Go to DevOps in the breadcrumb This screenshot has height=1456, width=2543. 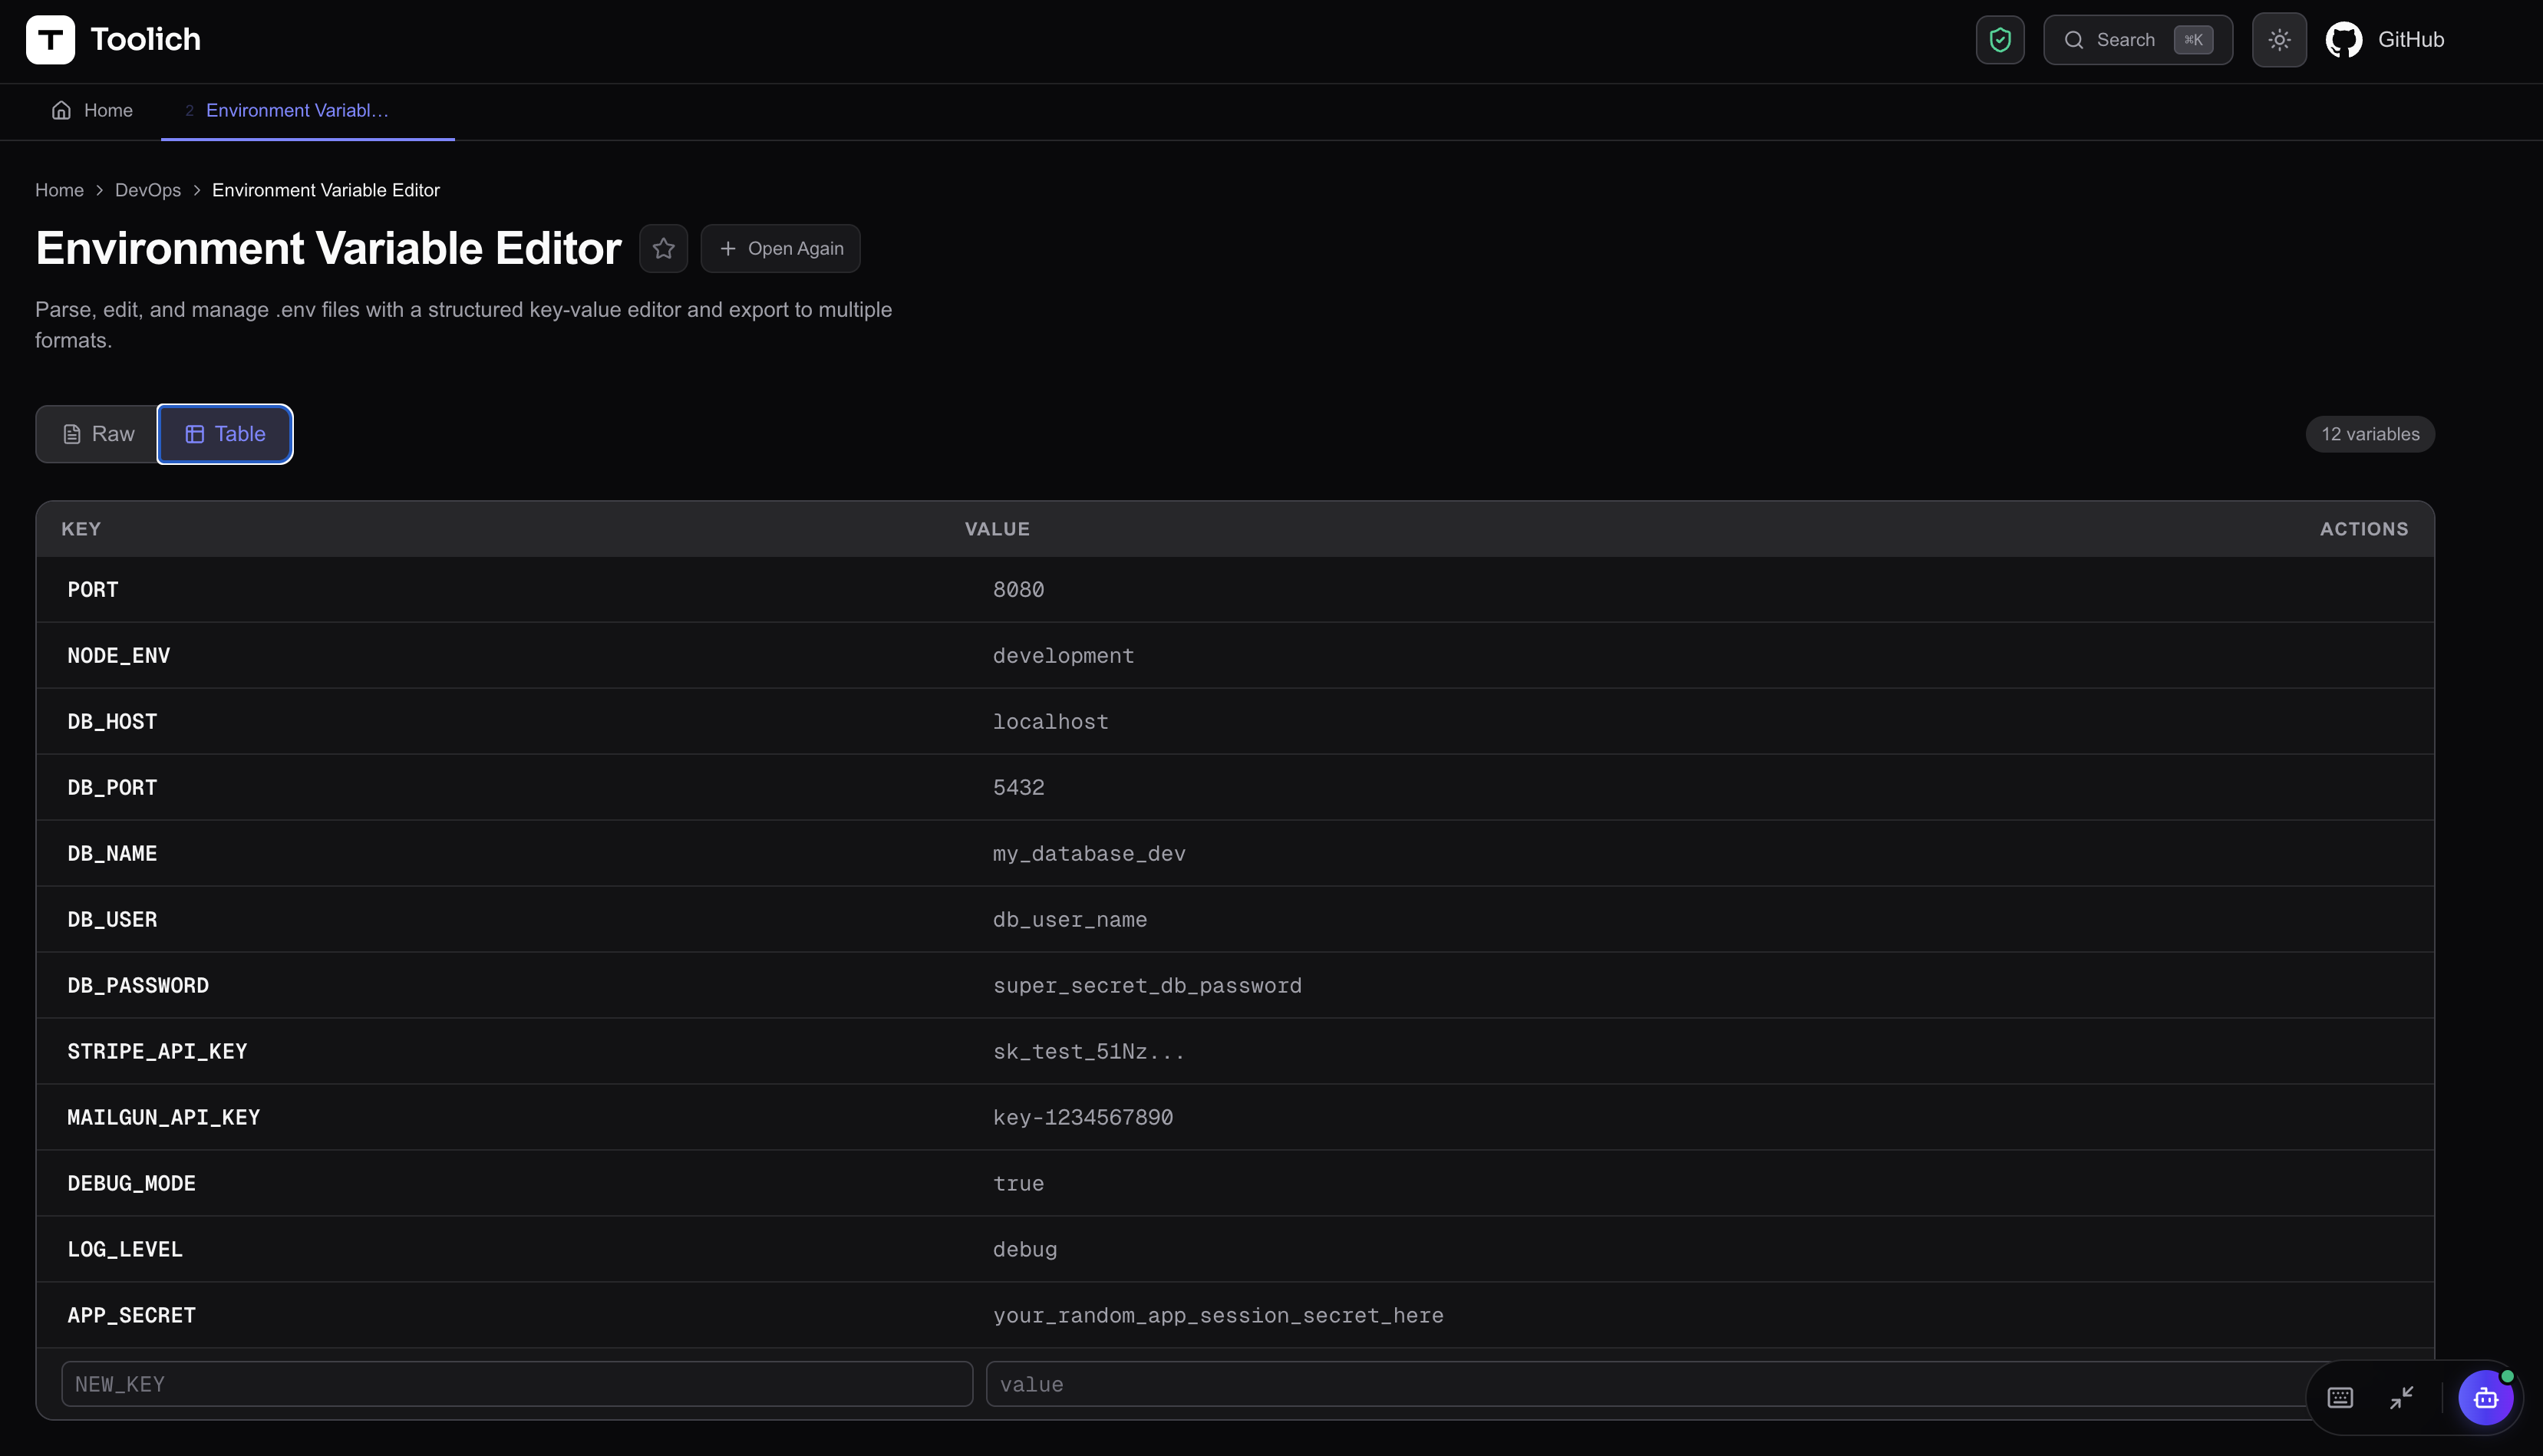(148, 190)
